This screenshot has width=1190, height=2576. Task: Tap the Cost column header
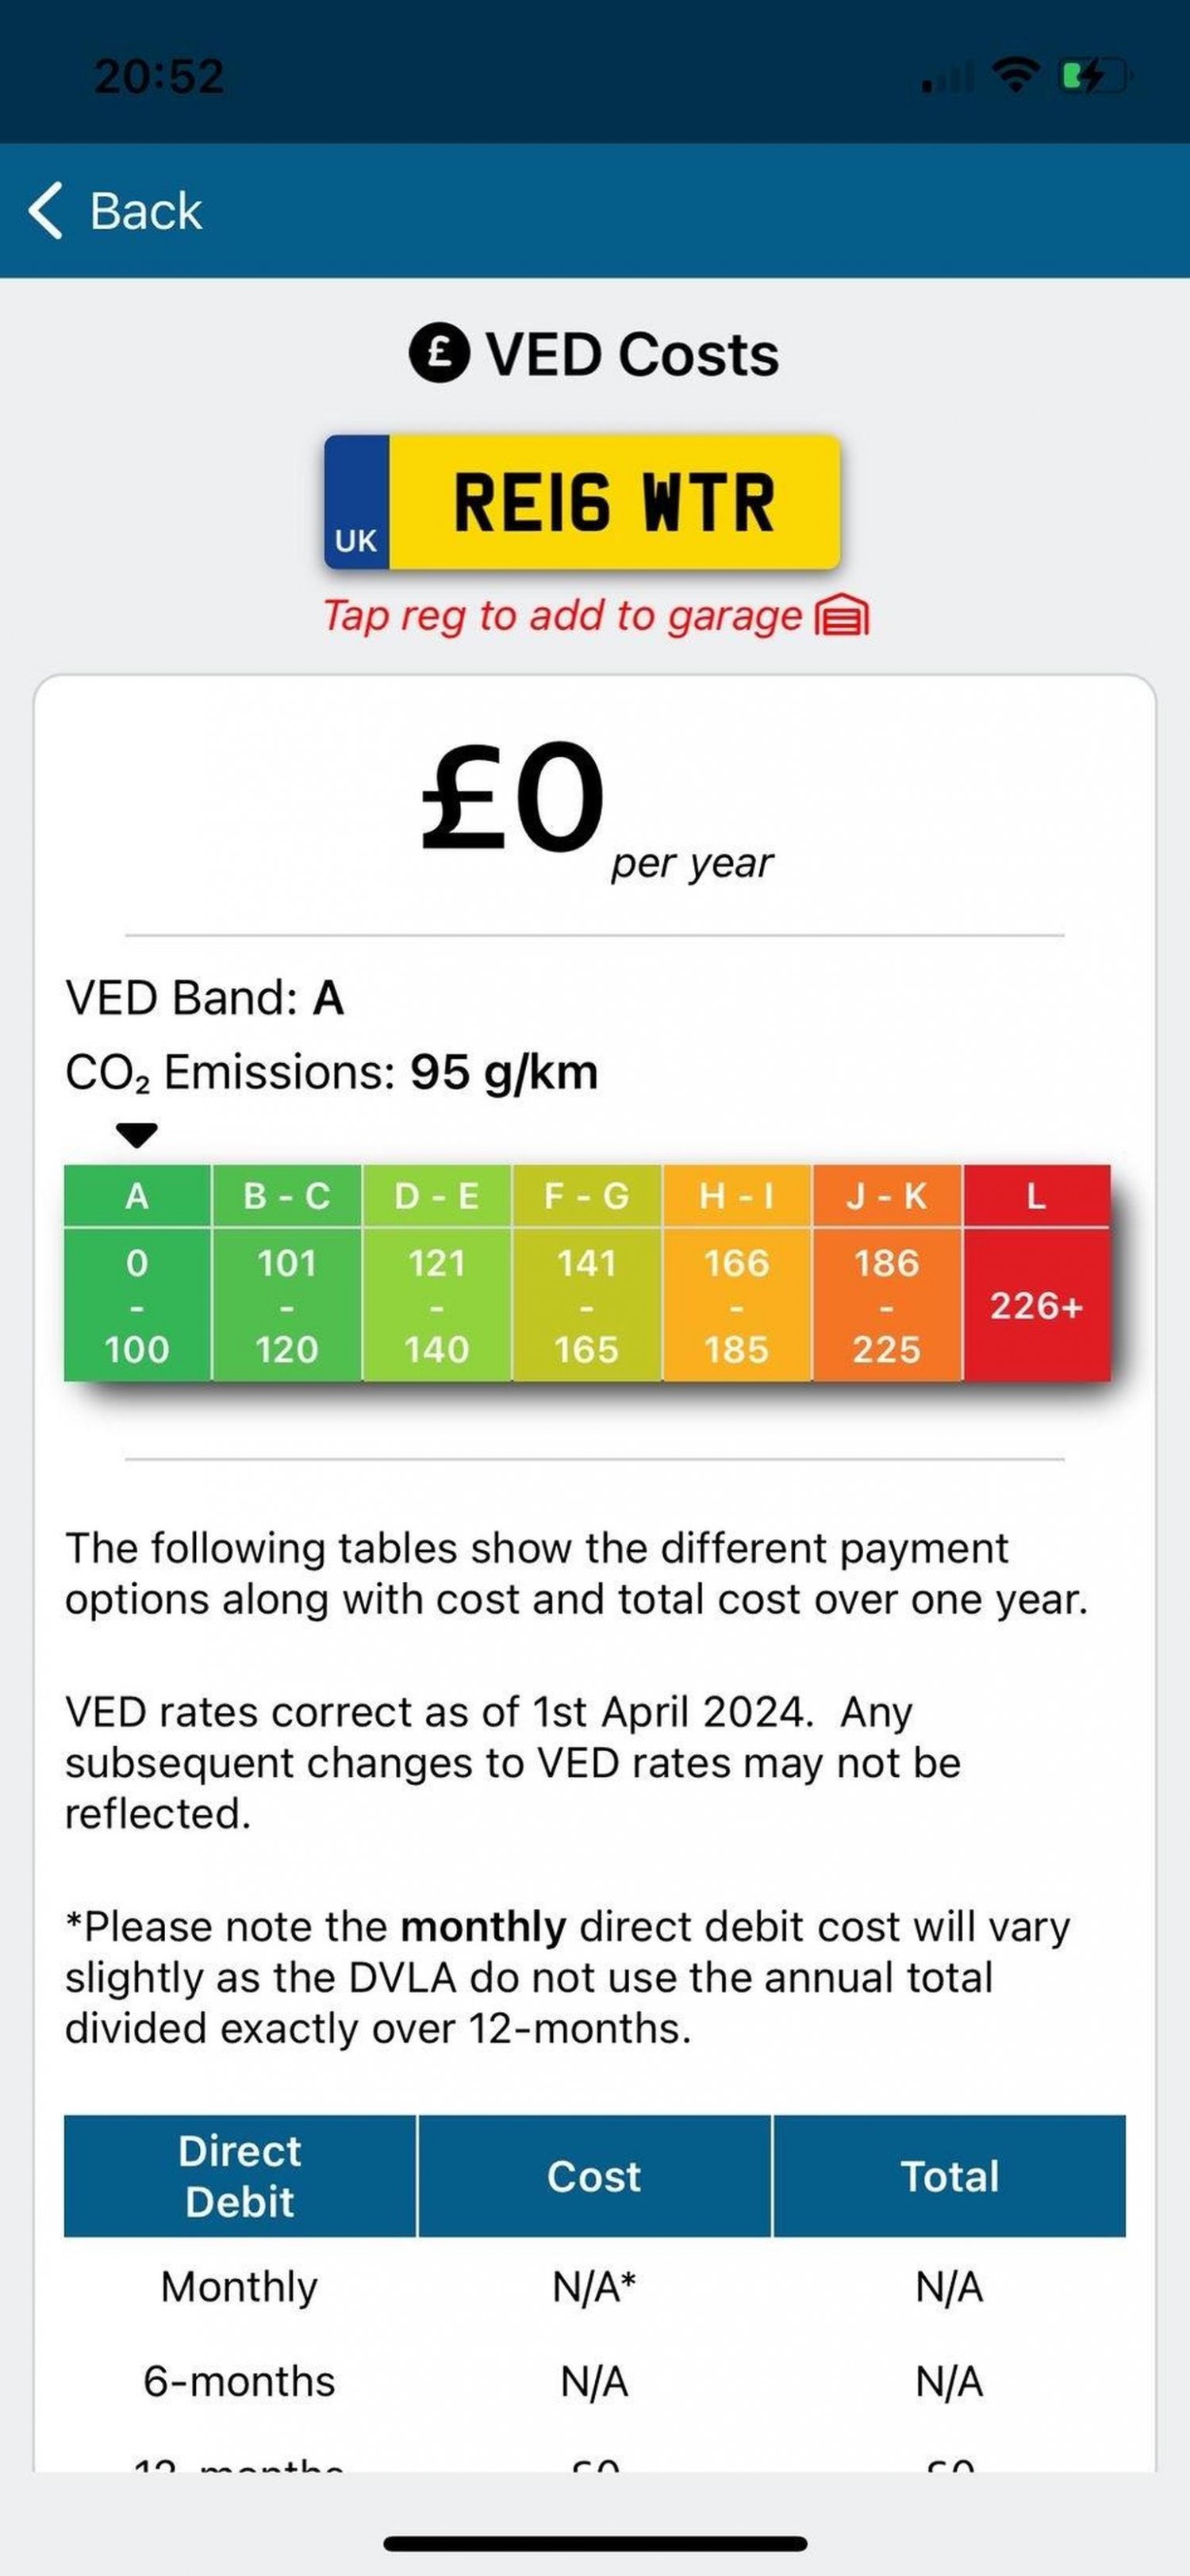pyautogui.click(x=594, y=2176)
